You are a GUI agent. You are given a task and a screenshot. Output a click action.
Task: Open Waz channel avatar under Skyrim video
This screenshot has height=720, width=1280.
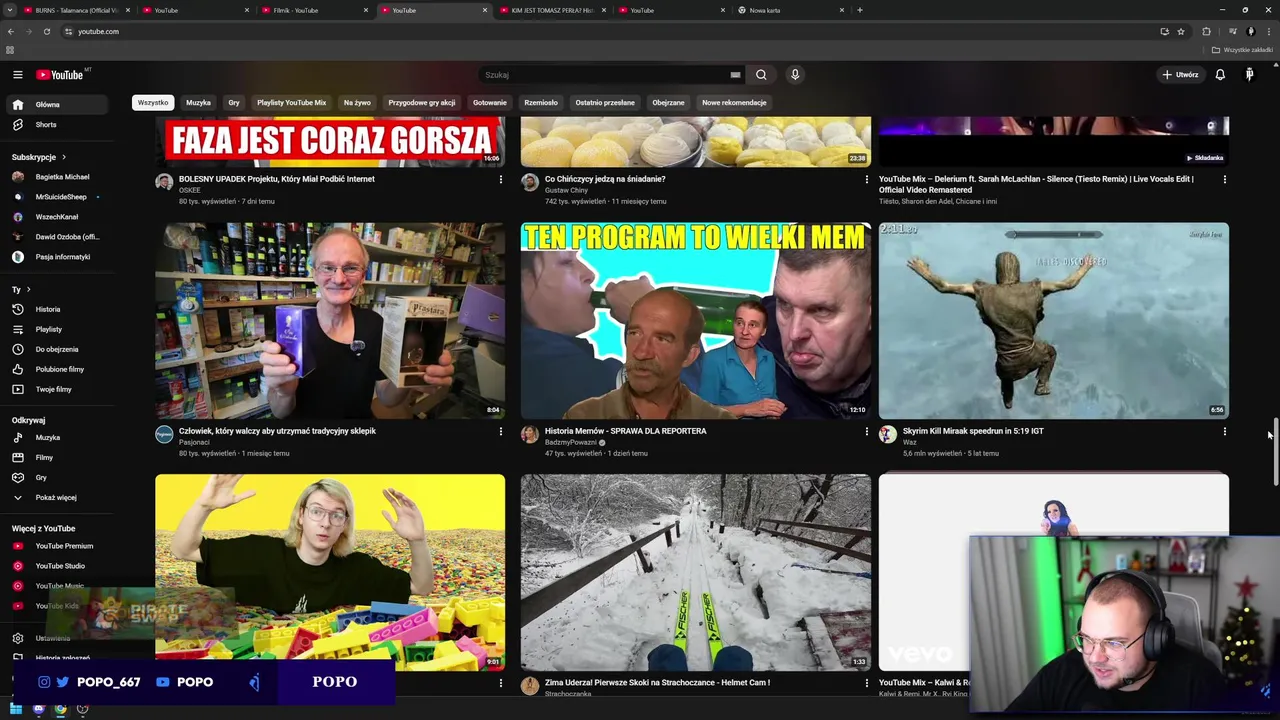[888, 434]
